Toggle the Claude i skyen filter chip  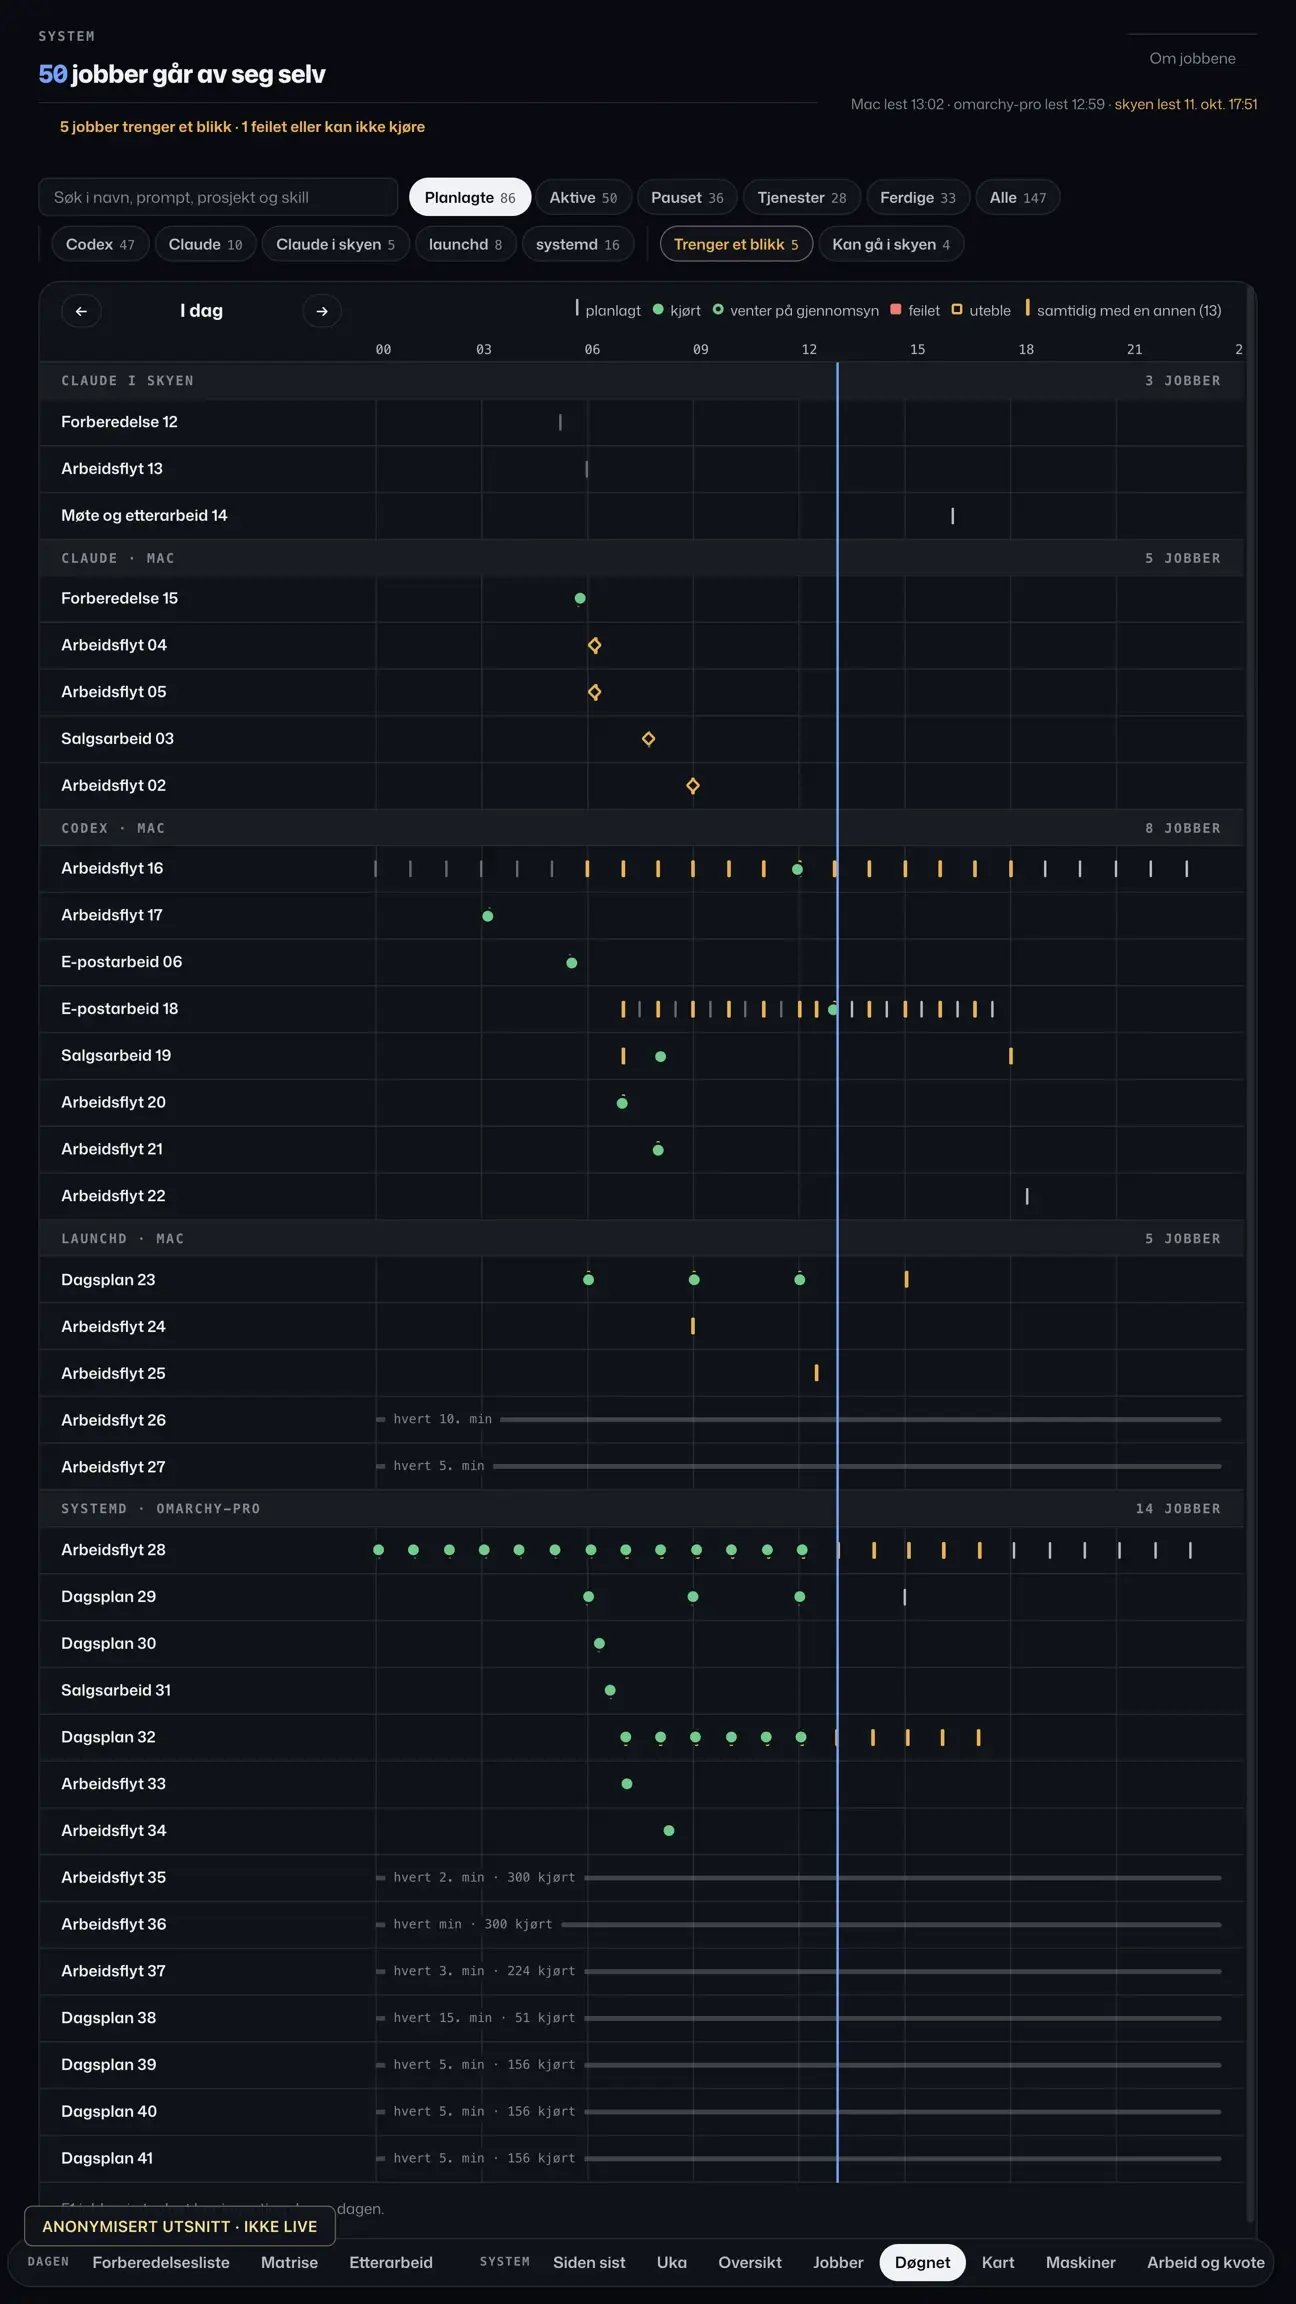click(x=335, y=244)
